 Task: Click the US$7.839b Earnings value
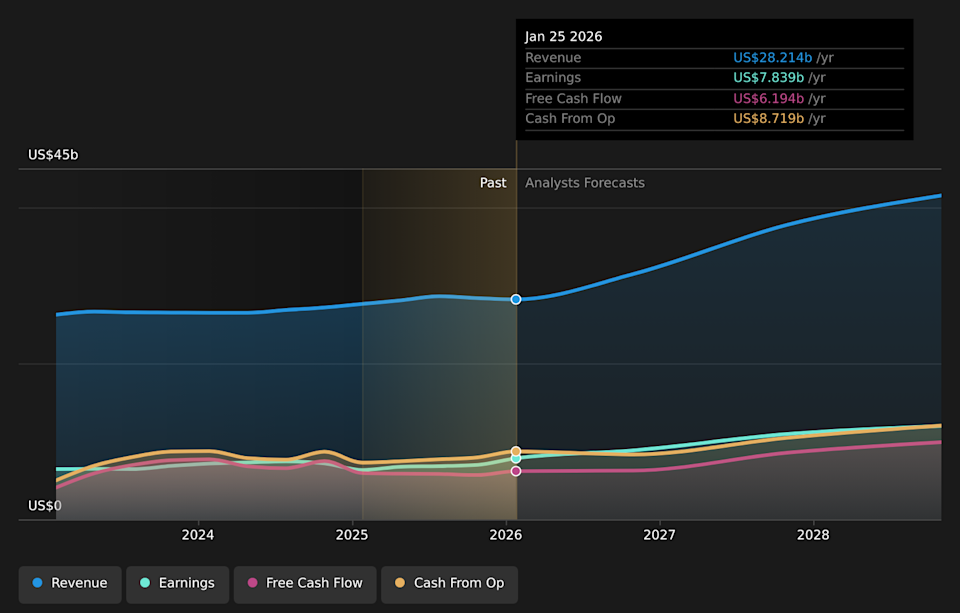pyautogui.click(x=768, y=77)
